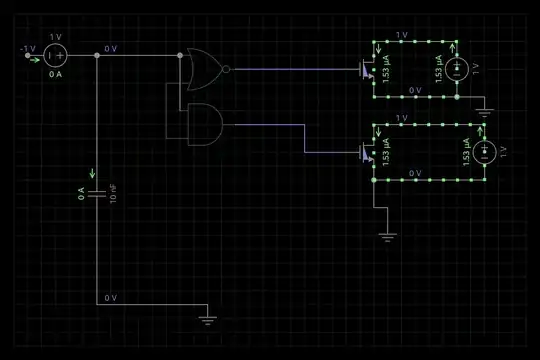The width and height of the screenshot is (540, 360).
Task: Click the ground symbol below lower MOSFET
Action: 387,237
